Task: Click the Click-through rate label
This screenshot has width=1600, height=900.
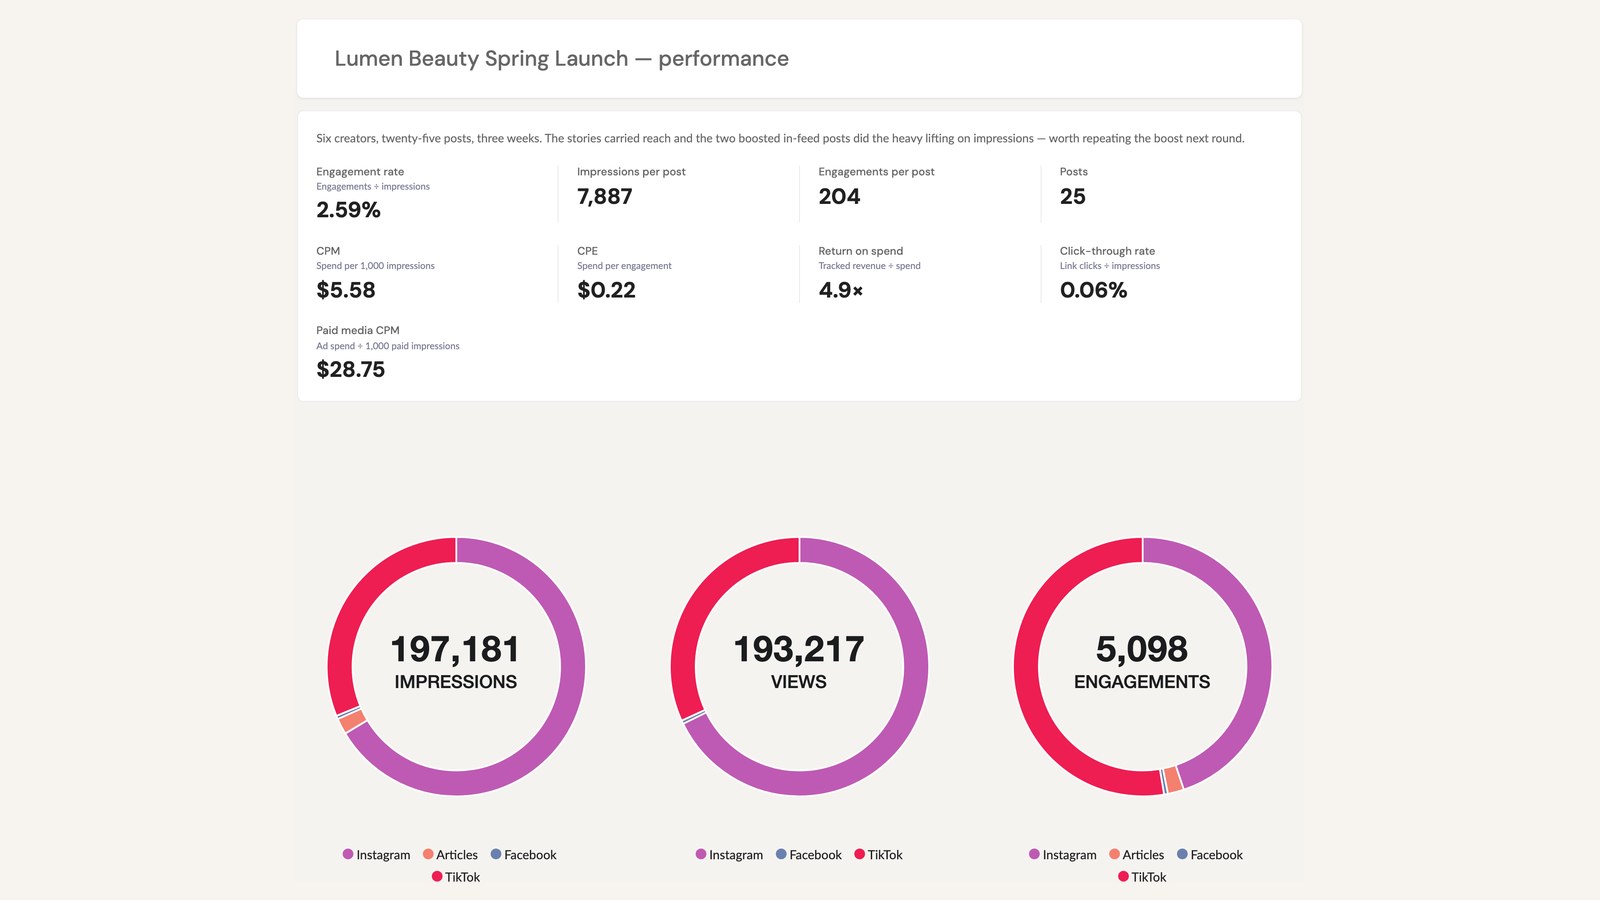Action: click(1107, 251)
